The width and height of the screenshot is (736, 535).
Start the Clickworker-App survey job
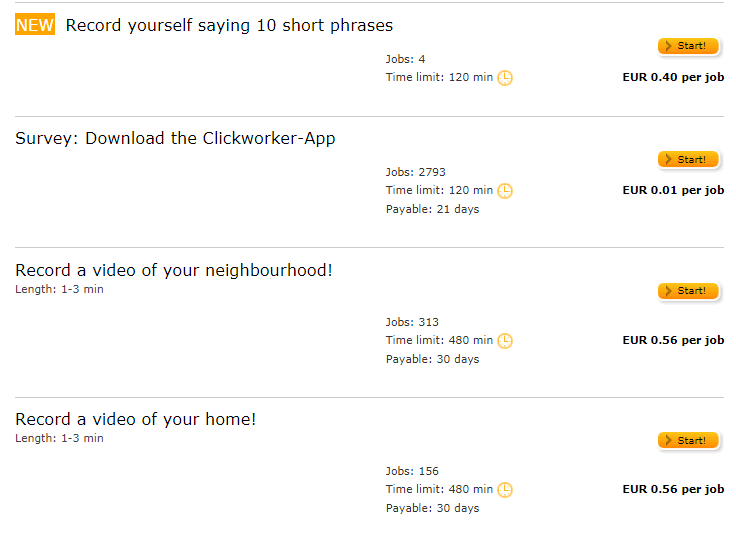688,160
